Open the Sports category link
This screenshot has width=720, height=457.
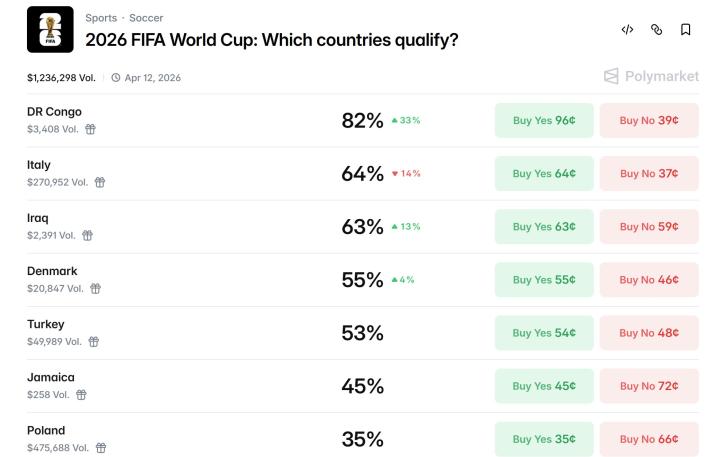coord(101,18)
